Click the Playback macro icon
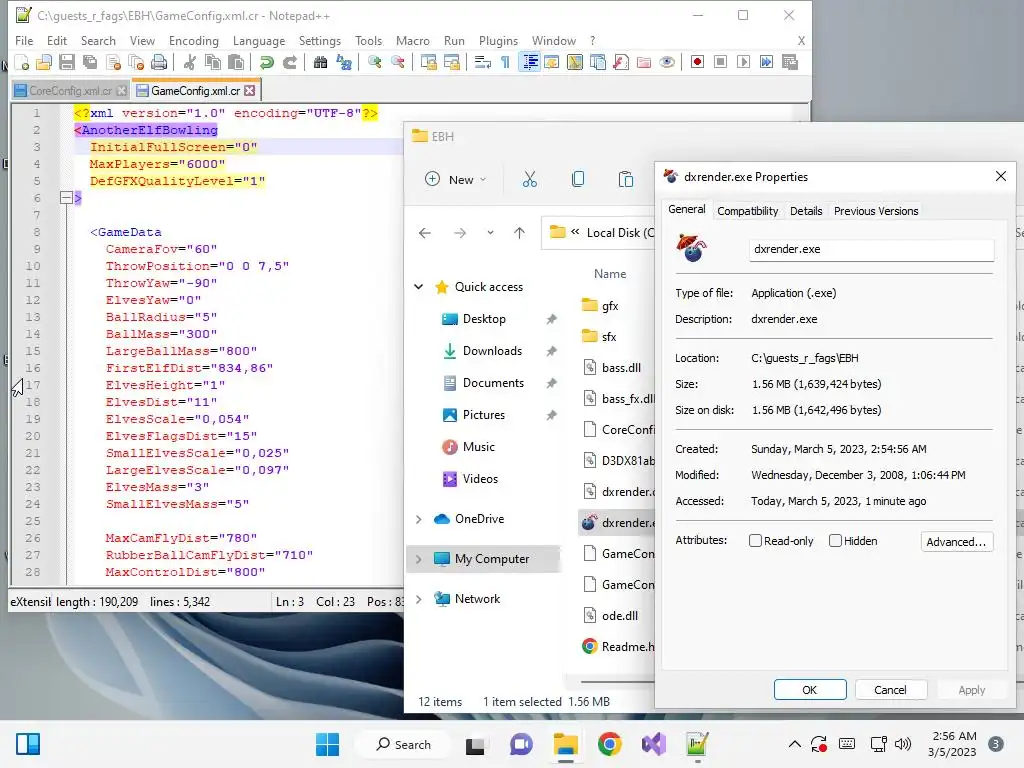This screenshot has height=768, width=1024. 743,62
